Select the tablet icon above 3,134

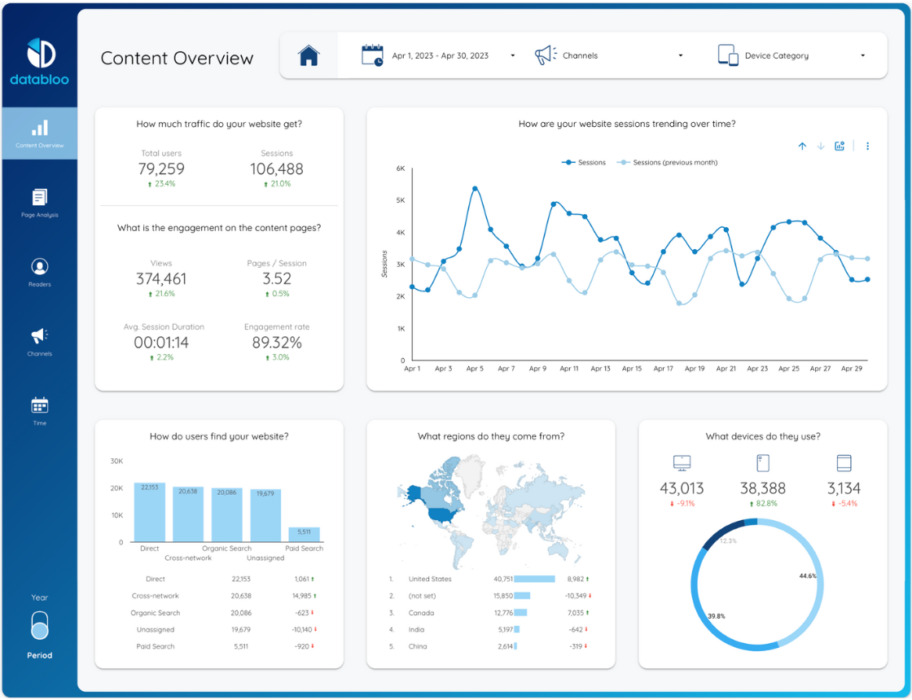[845, 462]
